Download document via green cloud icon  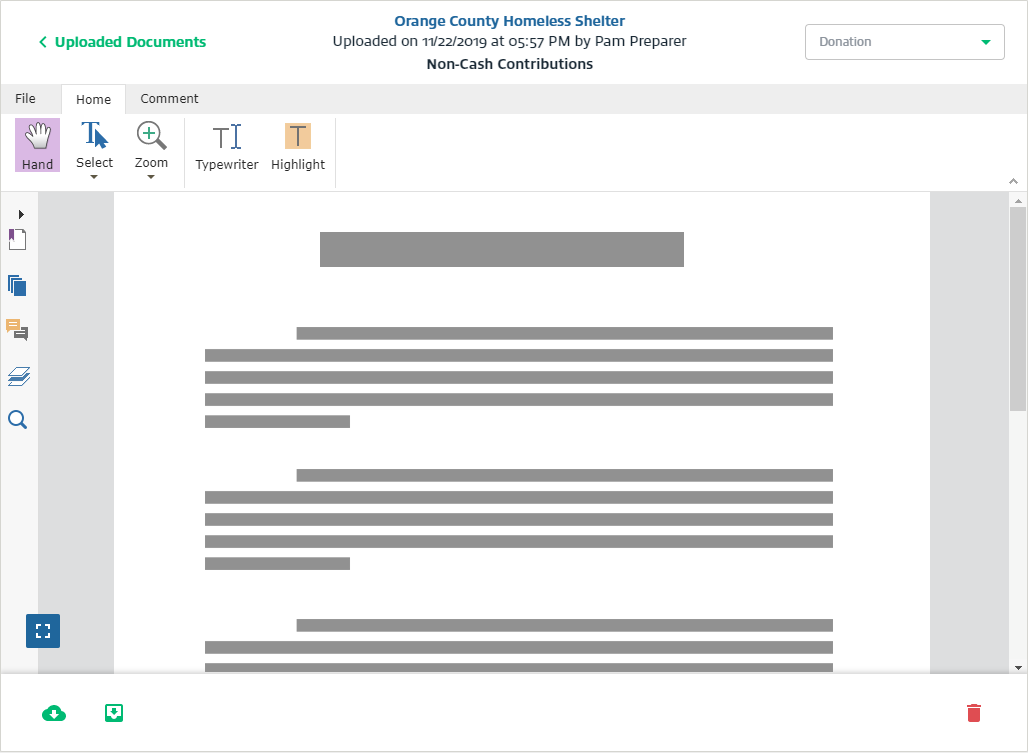click(54, 713)
